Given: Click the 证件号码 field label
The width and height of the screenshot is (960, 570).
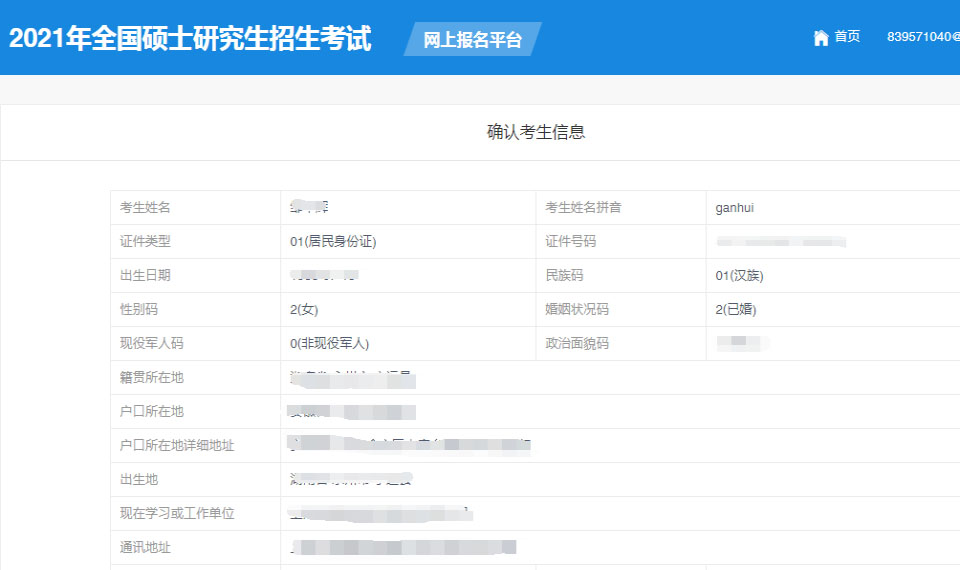Looking at the screenshot, I should click(570, 242).
